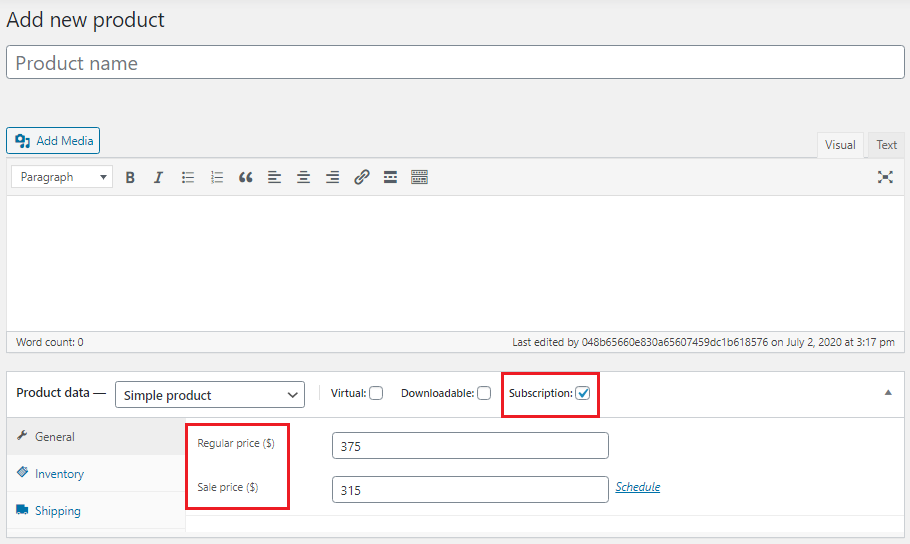Click the Add Media button
This screenshot has width=910, height=544.
pos(53,140)
